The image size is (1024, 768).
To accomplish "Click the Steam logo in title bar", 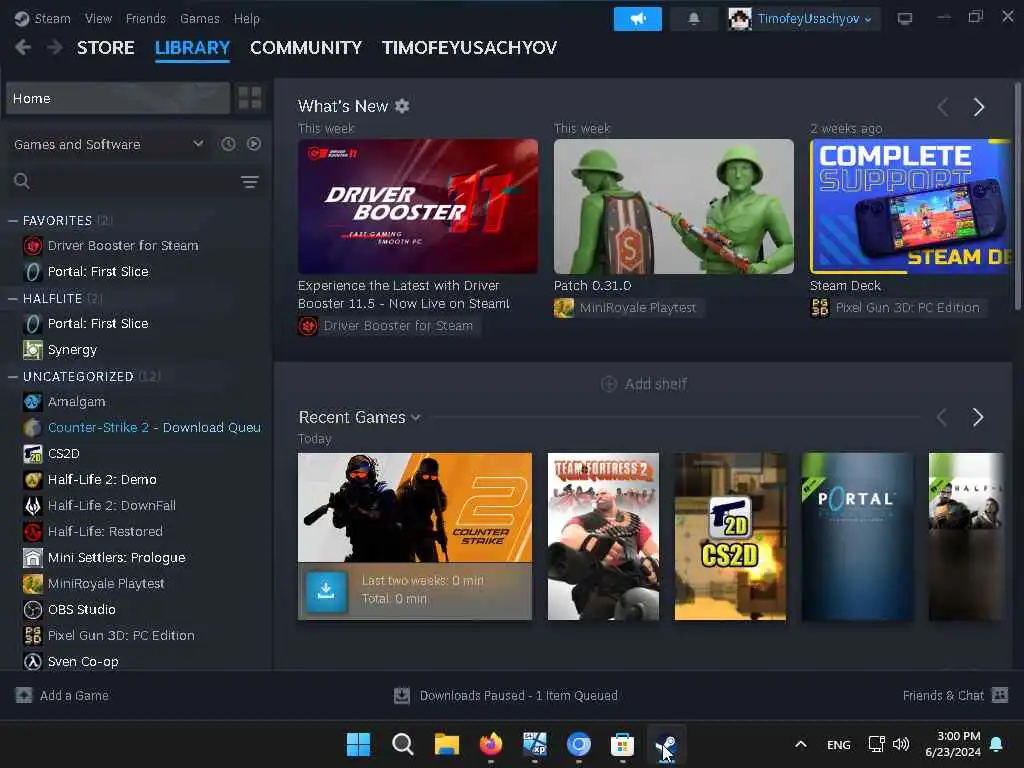I will [22, 18].
